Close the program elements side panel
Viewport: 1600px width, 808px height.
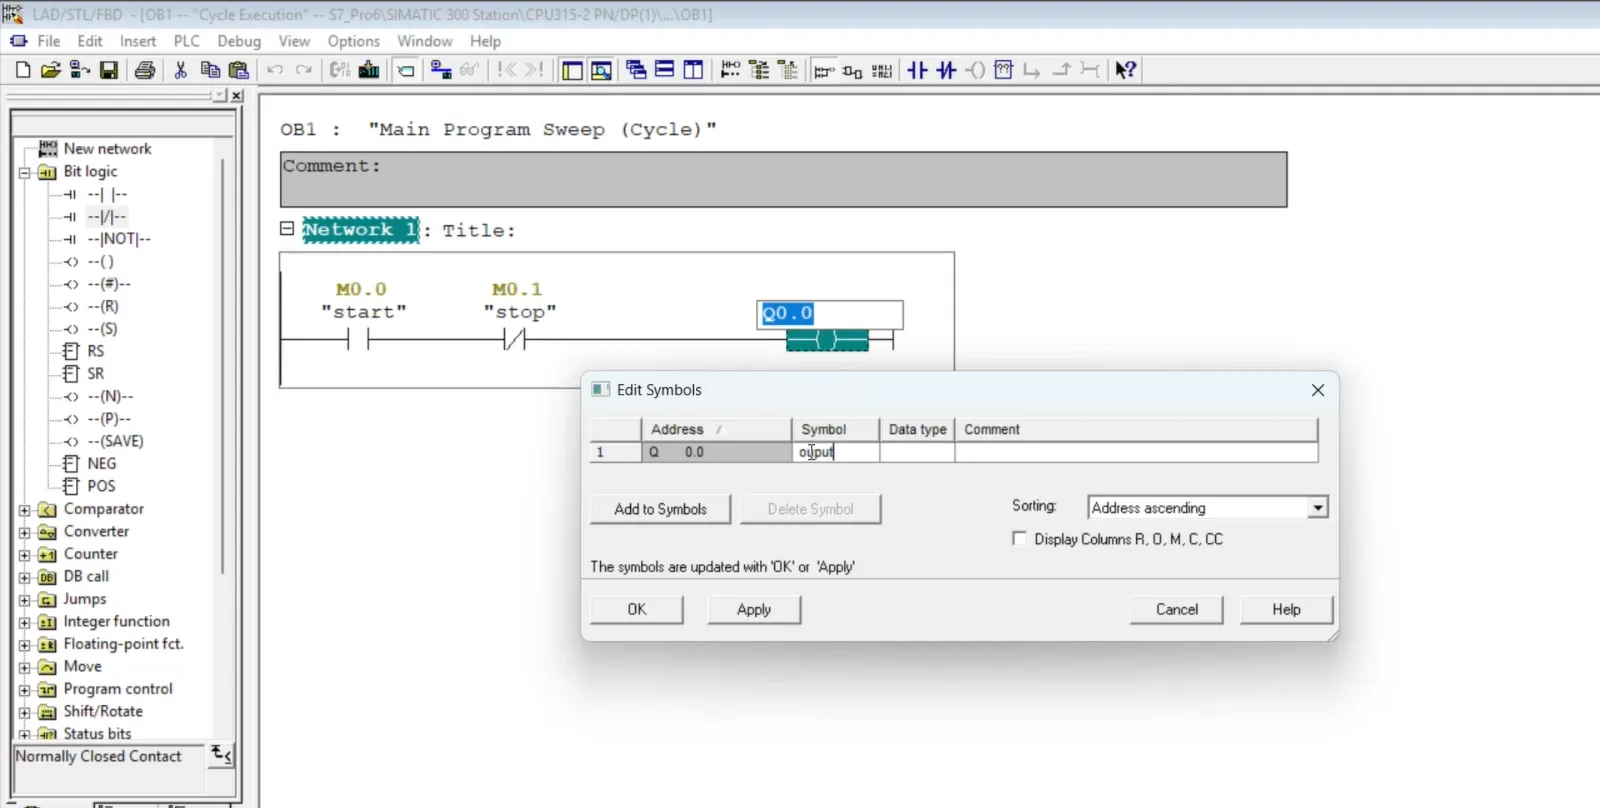pos(237,96)
